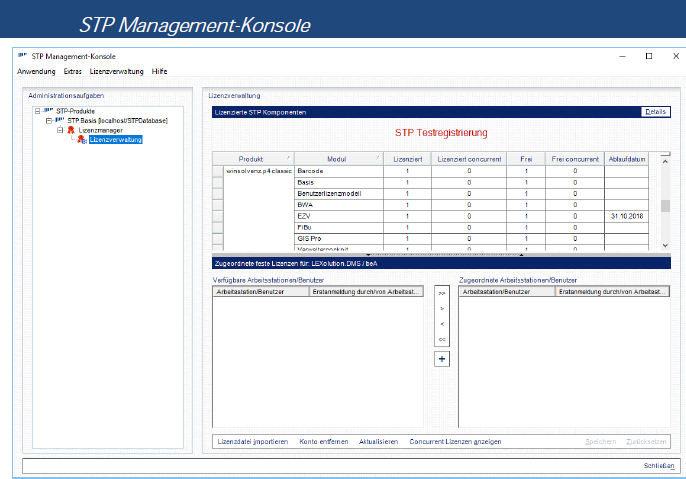Viewport: 686px width, 479px height.
Task: Maximize the STP Management-Konsole window
Action: click(x=649, y=56)
